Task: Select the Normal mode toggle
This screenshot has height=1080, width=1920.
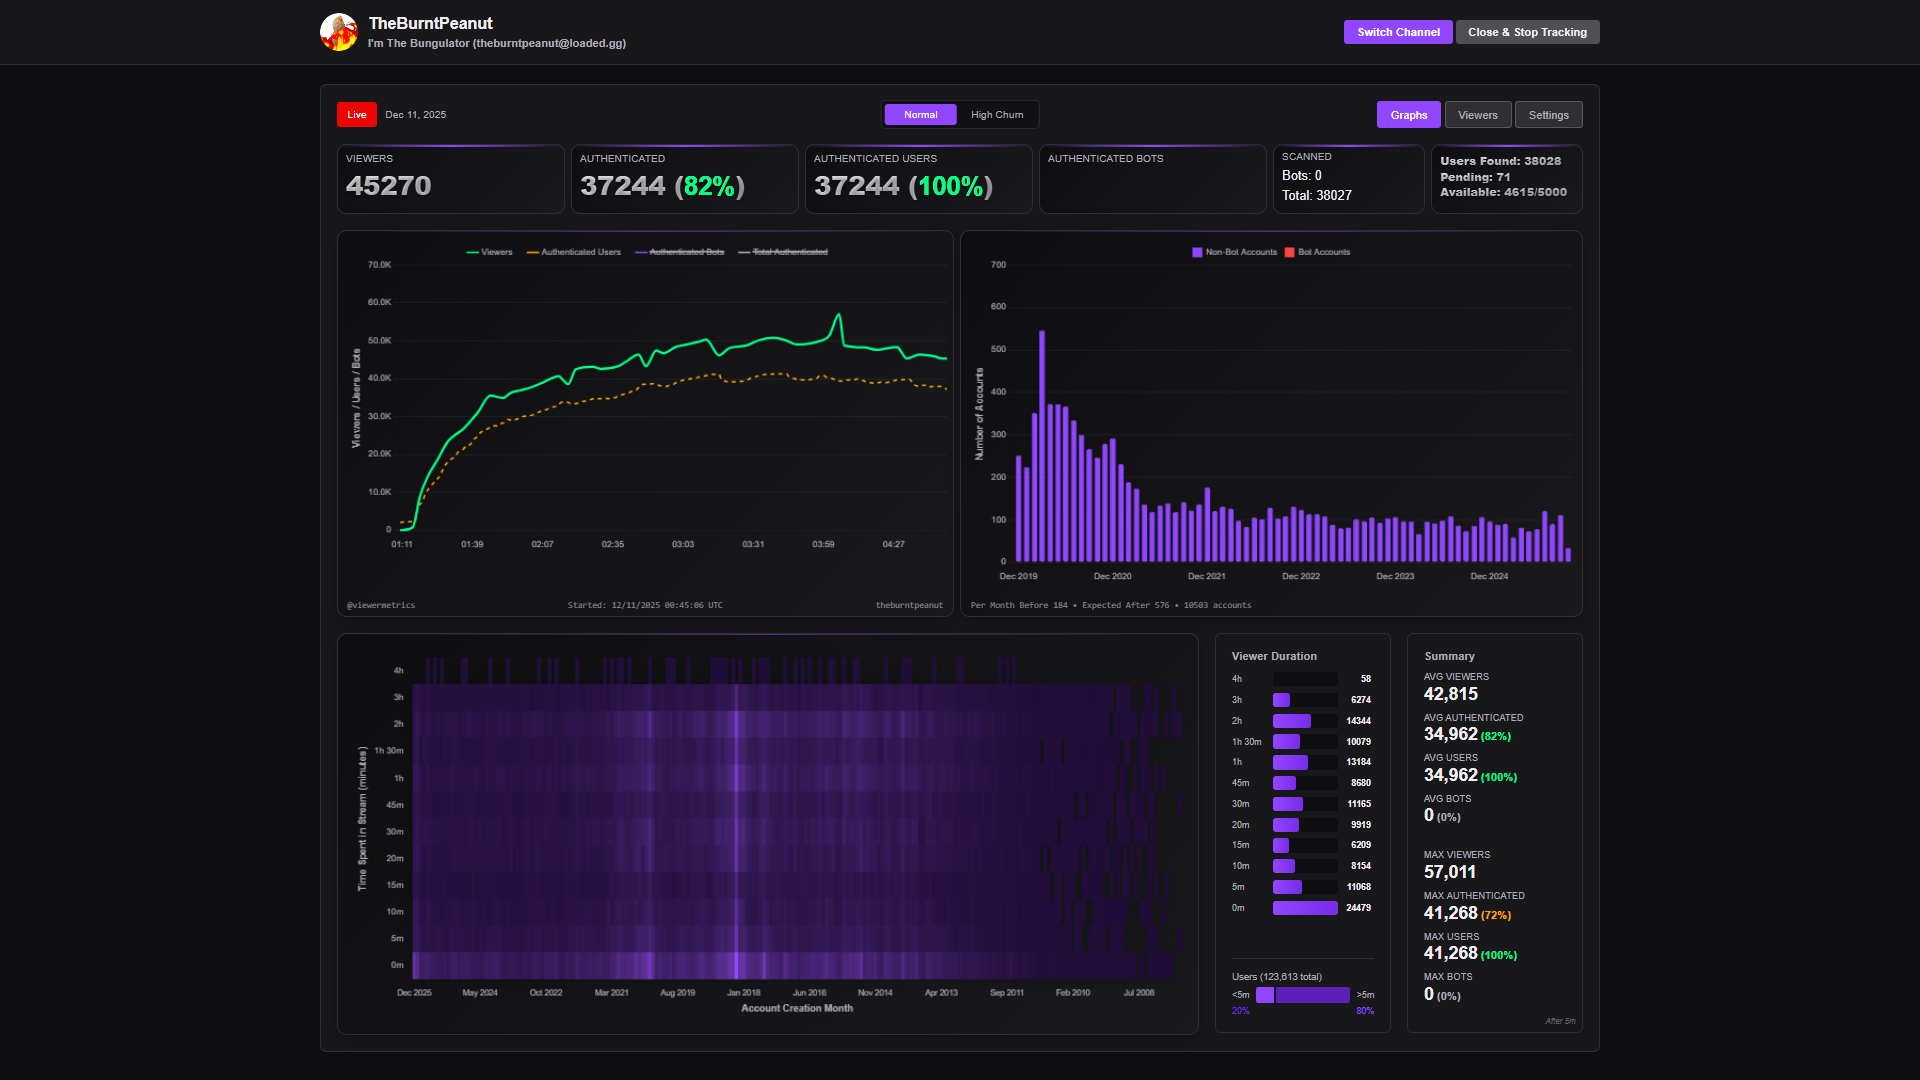Action: [920, 115]
